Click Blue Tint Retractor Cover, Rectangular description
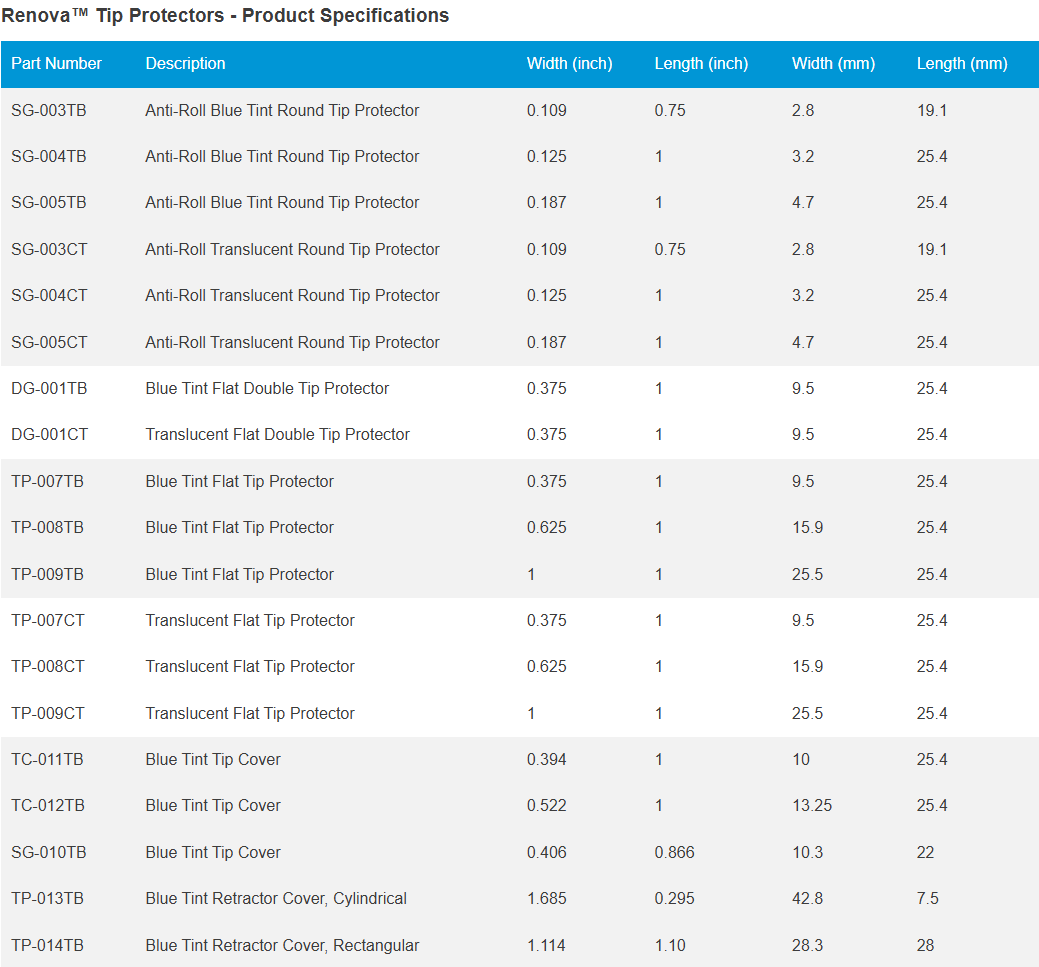 coord(282,946)
